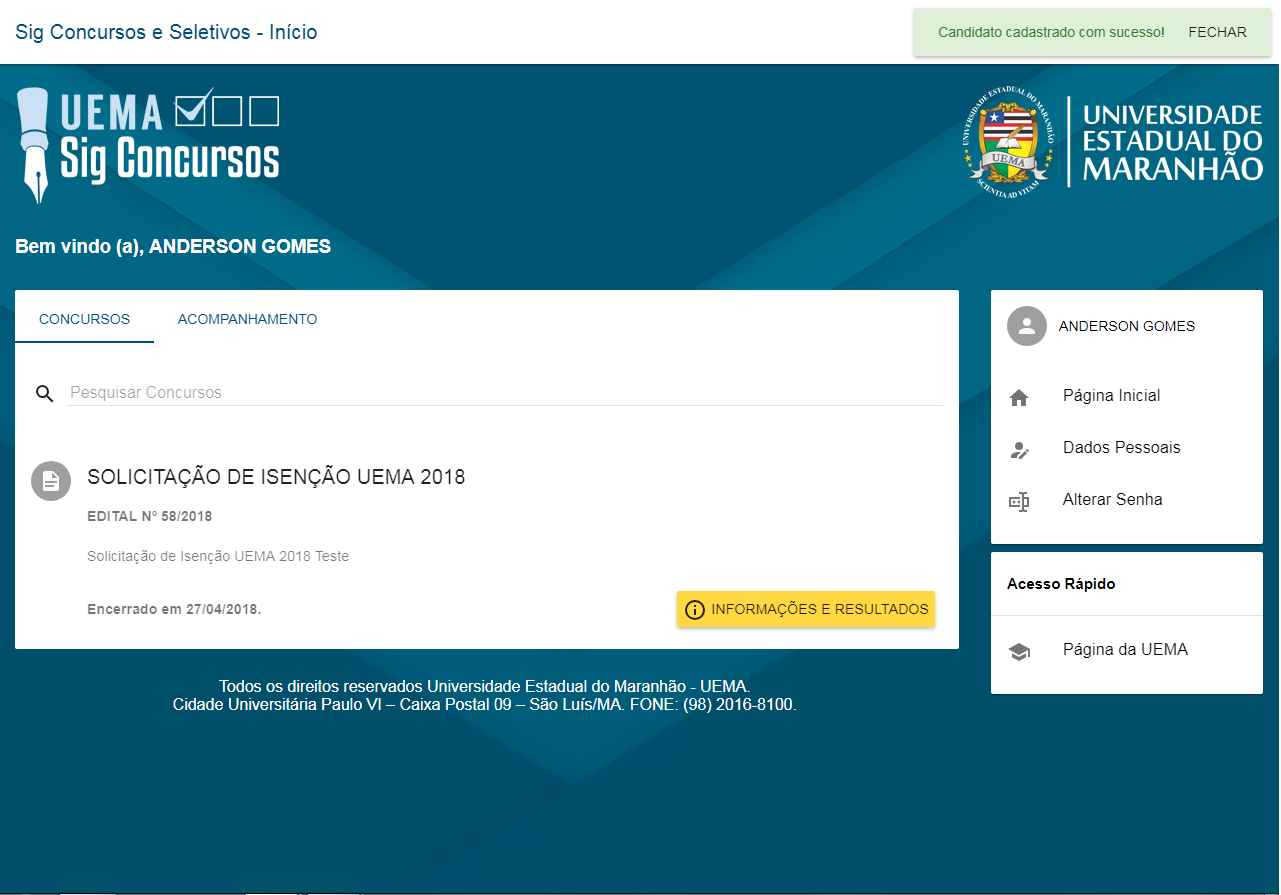
Task: Click the Cidade Universitária Paulo VI address line
Action: pyautogui.click(x=485, y=704)
